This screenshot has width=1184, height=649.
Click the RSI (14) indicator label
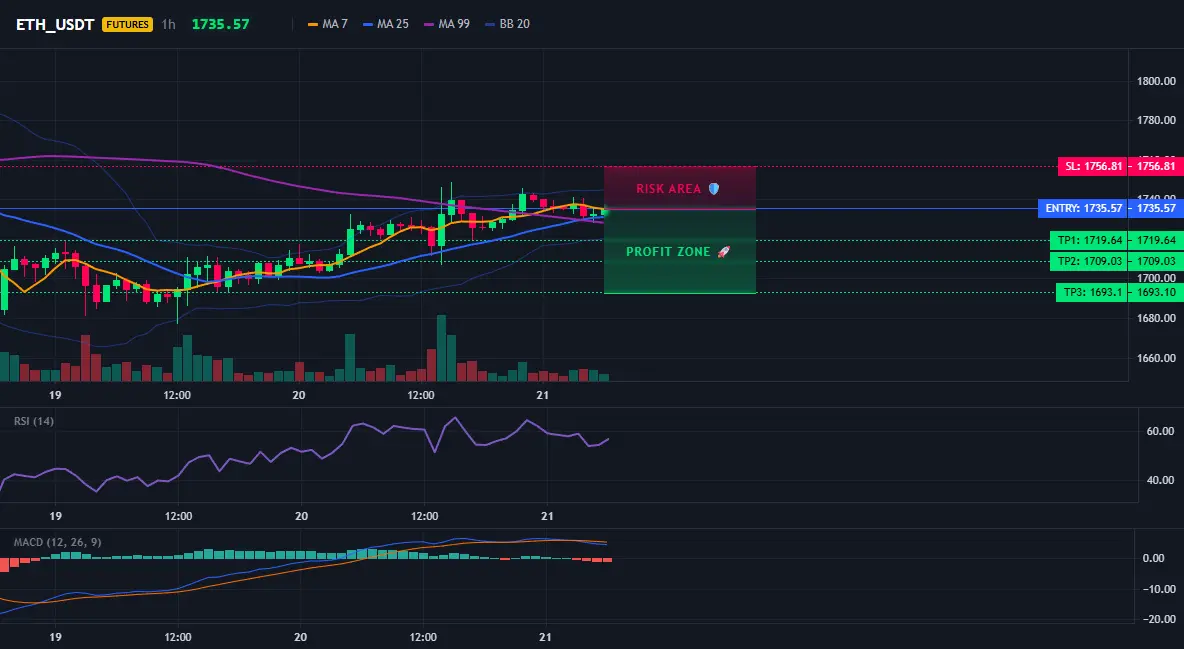[34, 421]
